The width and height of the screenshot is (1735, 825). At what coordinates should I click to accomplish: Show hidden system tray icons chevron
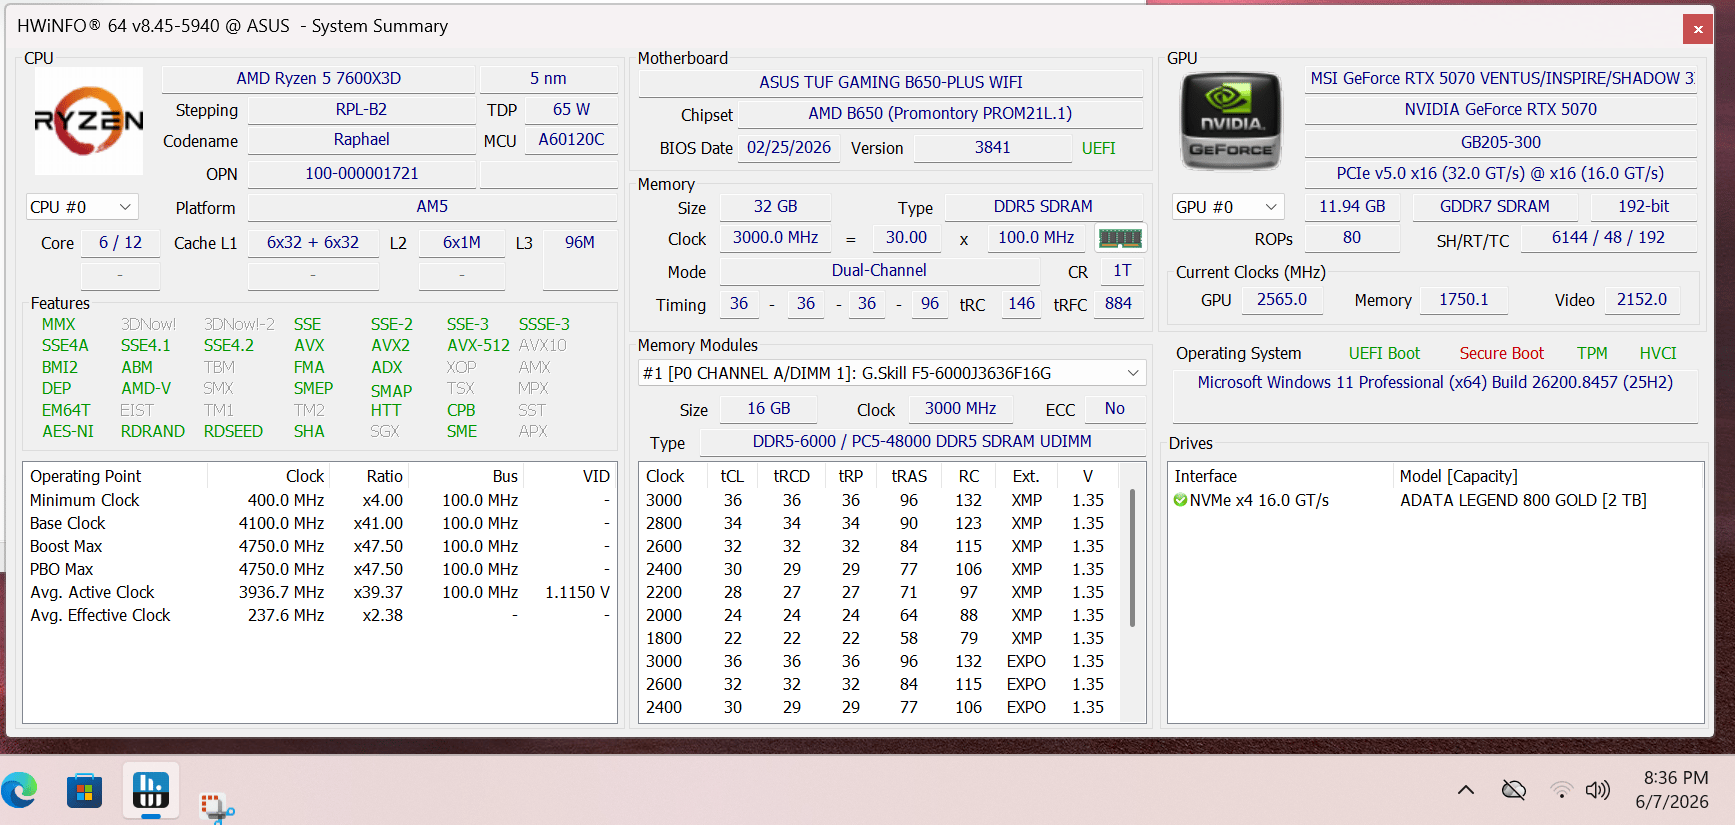[1466, 790]
